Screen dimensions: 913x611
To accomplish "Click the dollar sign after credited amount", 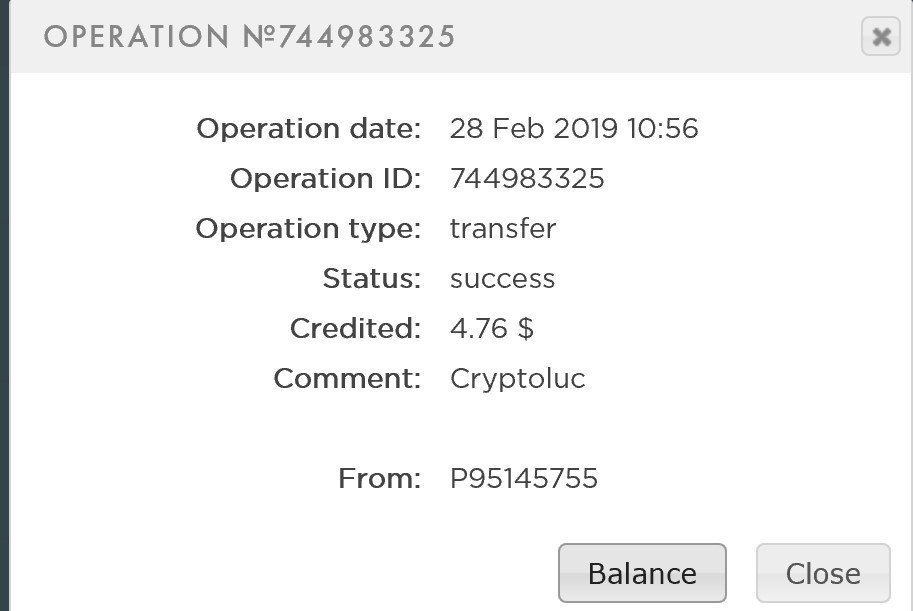I will 526,329.
